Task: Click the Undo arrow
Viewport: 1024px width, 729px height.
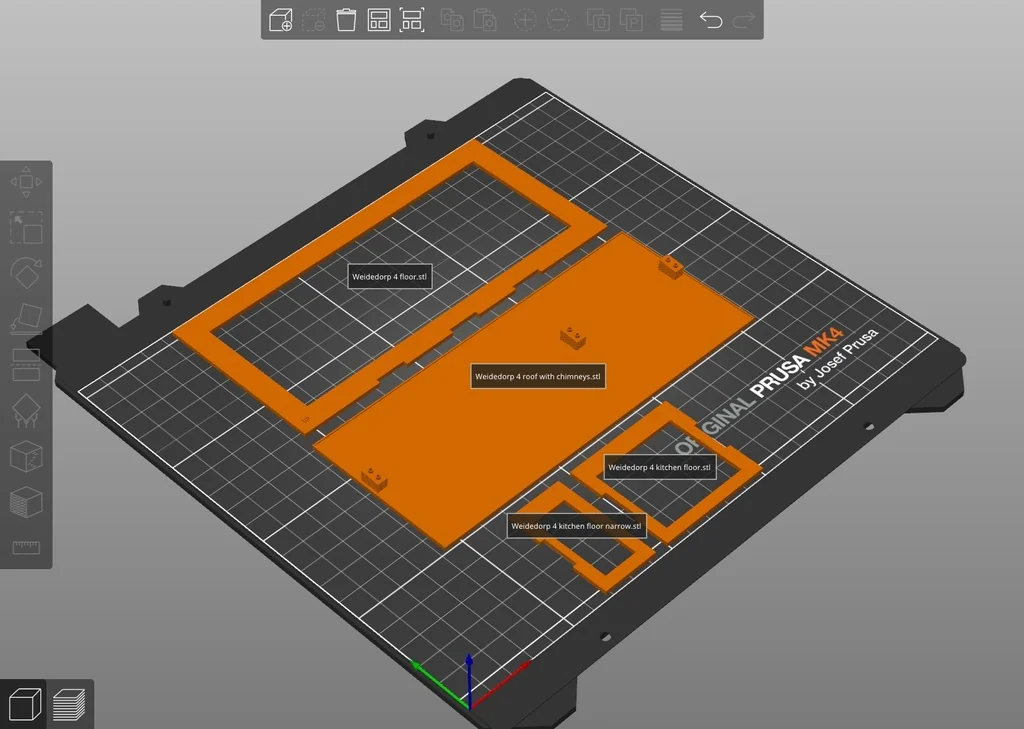Action: pos(710,20)
